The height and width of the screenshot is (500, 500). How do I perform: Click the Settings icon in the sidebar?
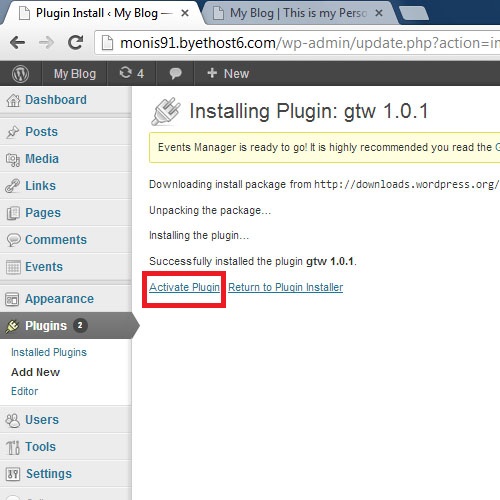pos(13,474)
